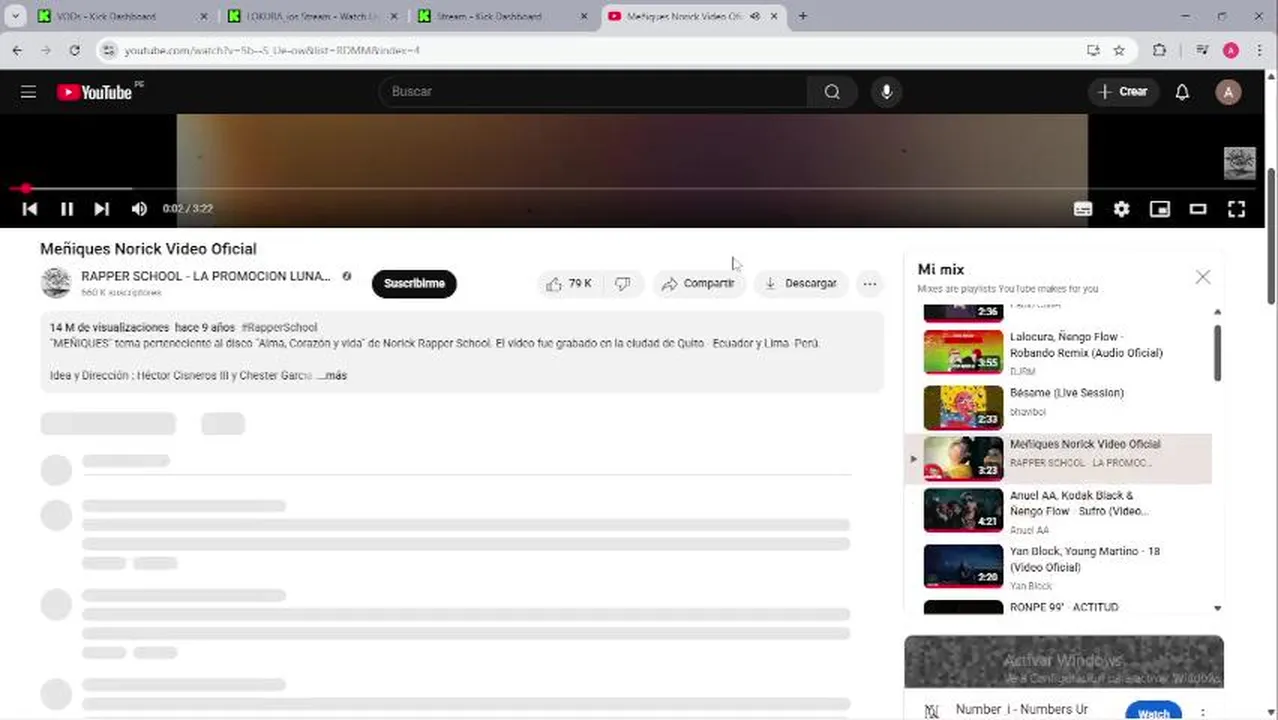1278x720 pixels.
Task: Open media controls icon in toolbar
Action: (1202, 50)
